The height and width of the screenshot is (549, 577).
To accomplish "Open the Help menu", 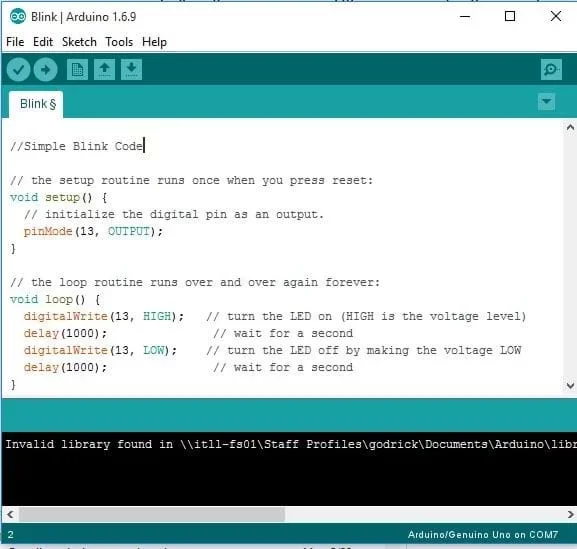I will (154, 42).
